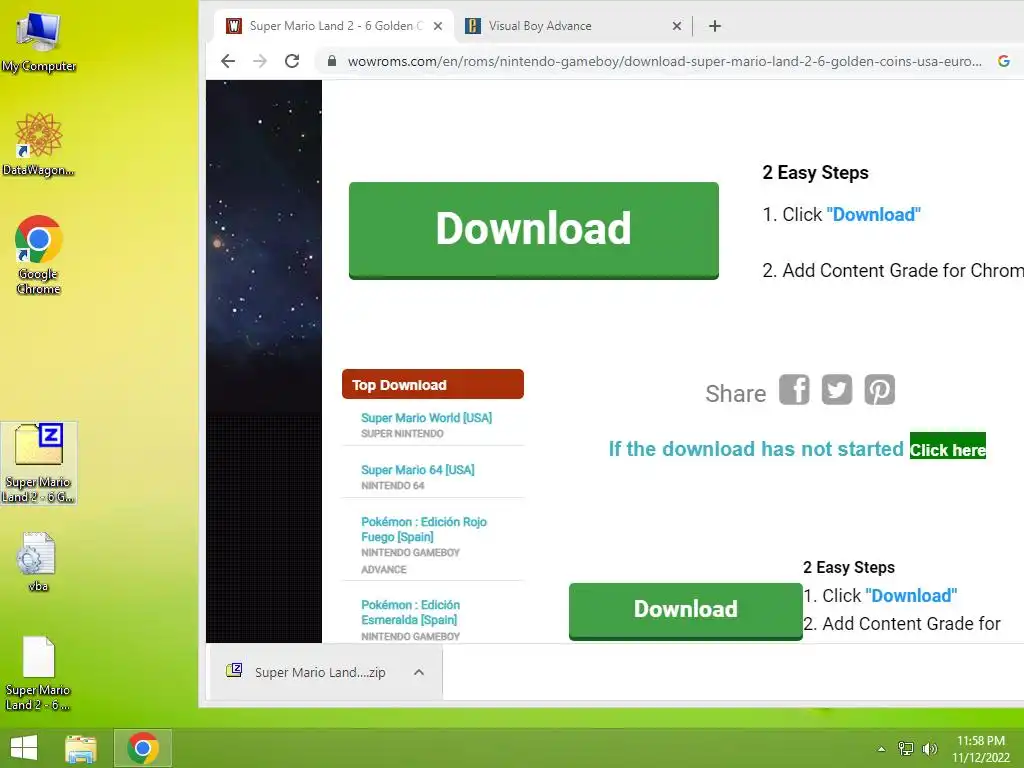
Task: Select extracted Super Mario Land 2 blank file icon
Action: (38, 673)
